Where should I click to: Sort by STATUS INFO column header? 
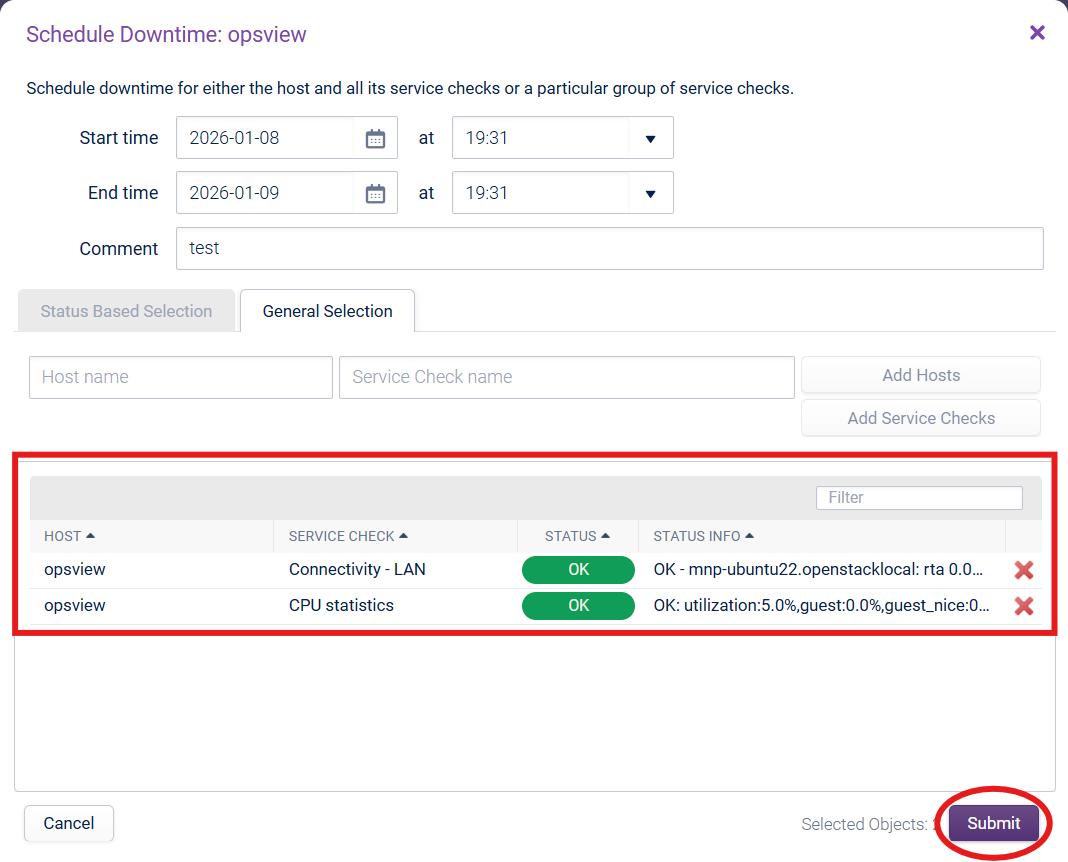(x=703, y=536)
